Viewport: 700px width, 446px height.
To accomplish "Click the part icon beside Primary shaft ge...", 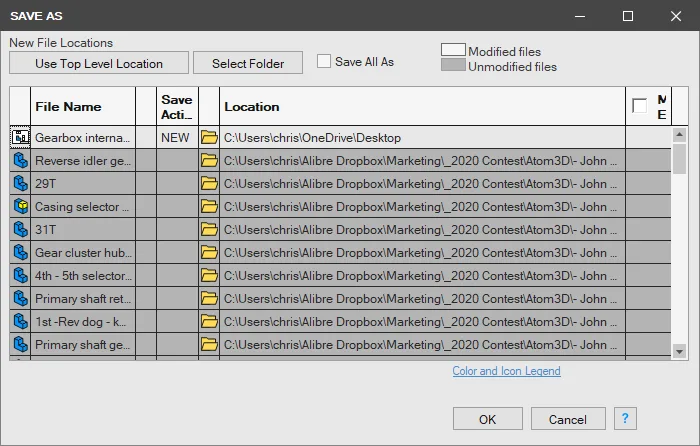I will 21,344.
